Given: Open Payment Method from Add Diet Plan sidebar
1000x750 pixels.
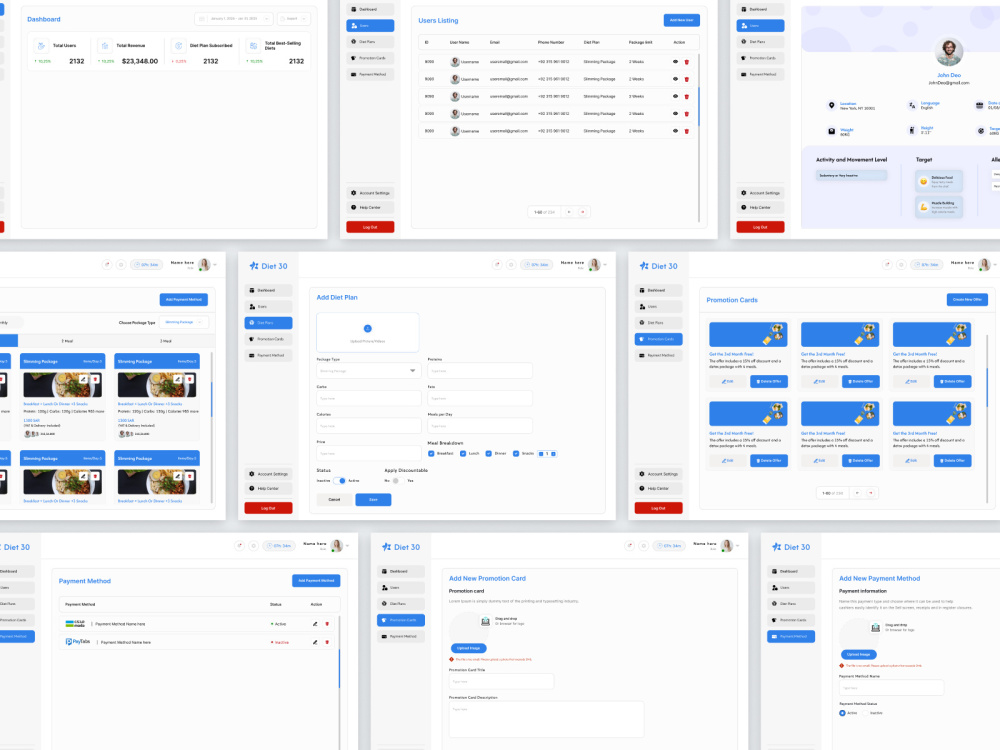Looking at the screenshot, I should [268, 355].
